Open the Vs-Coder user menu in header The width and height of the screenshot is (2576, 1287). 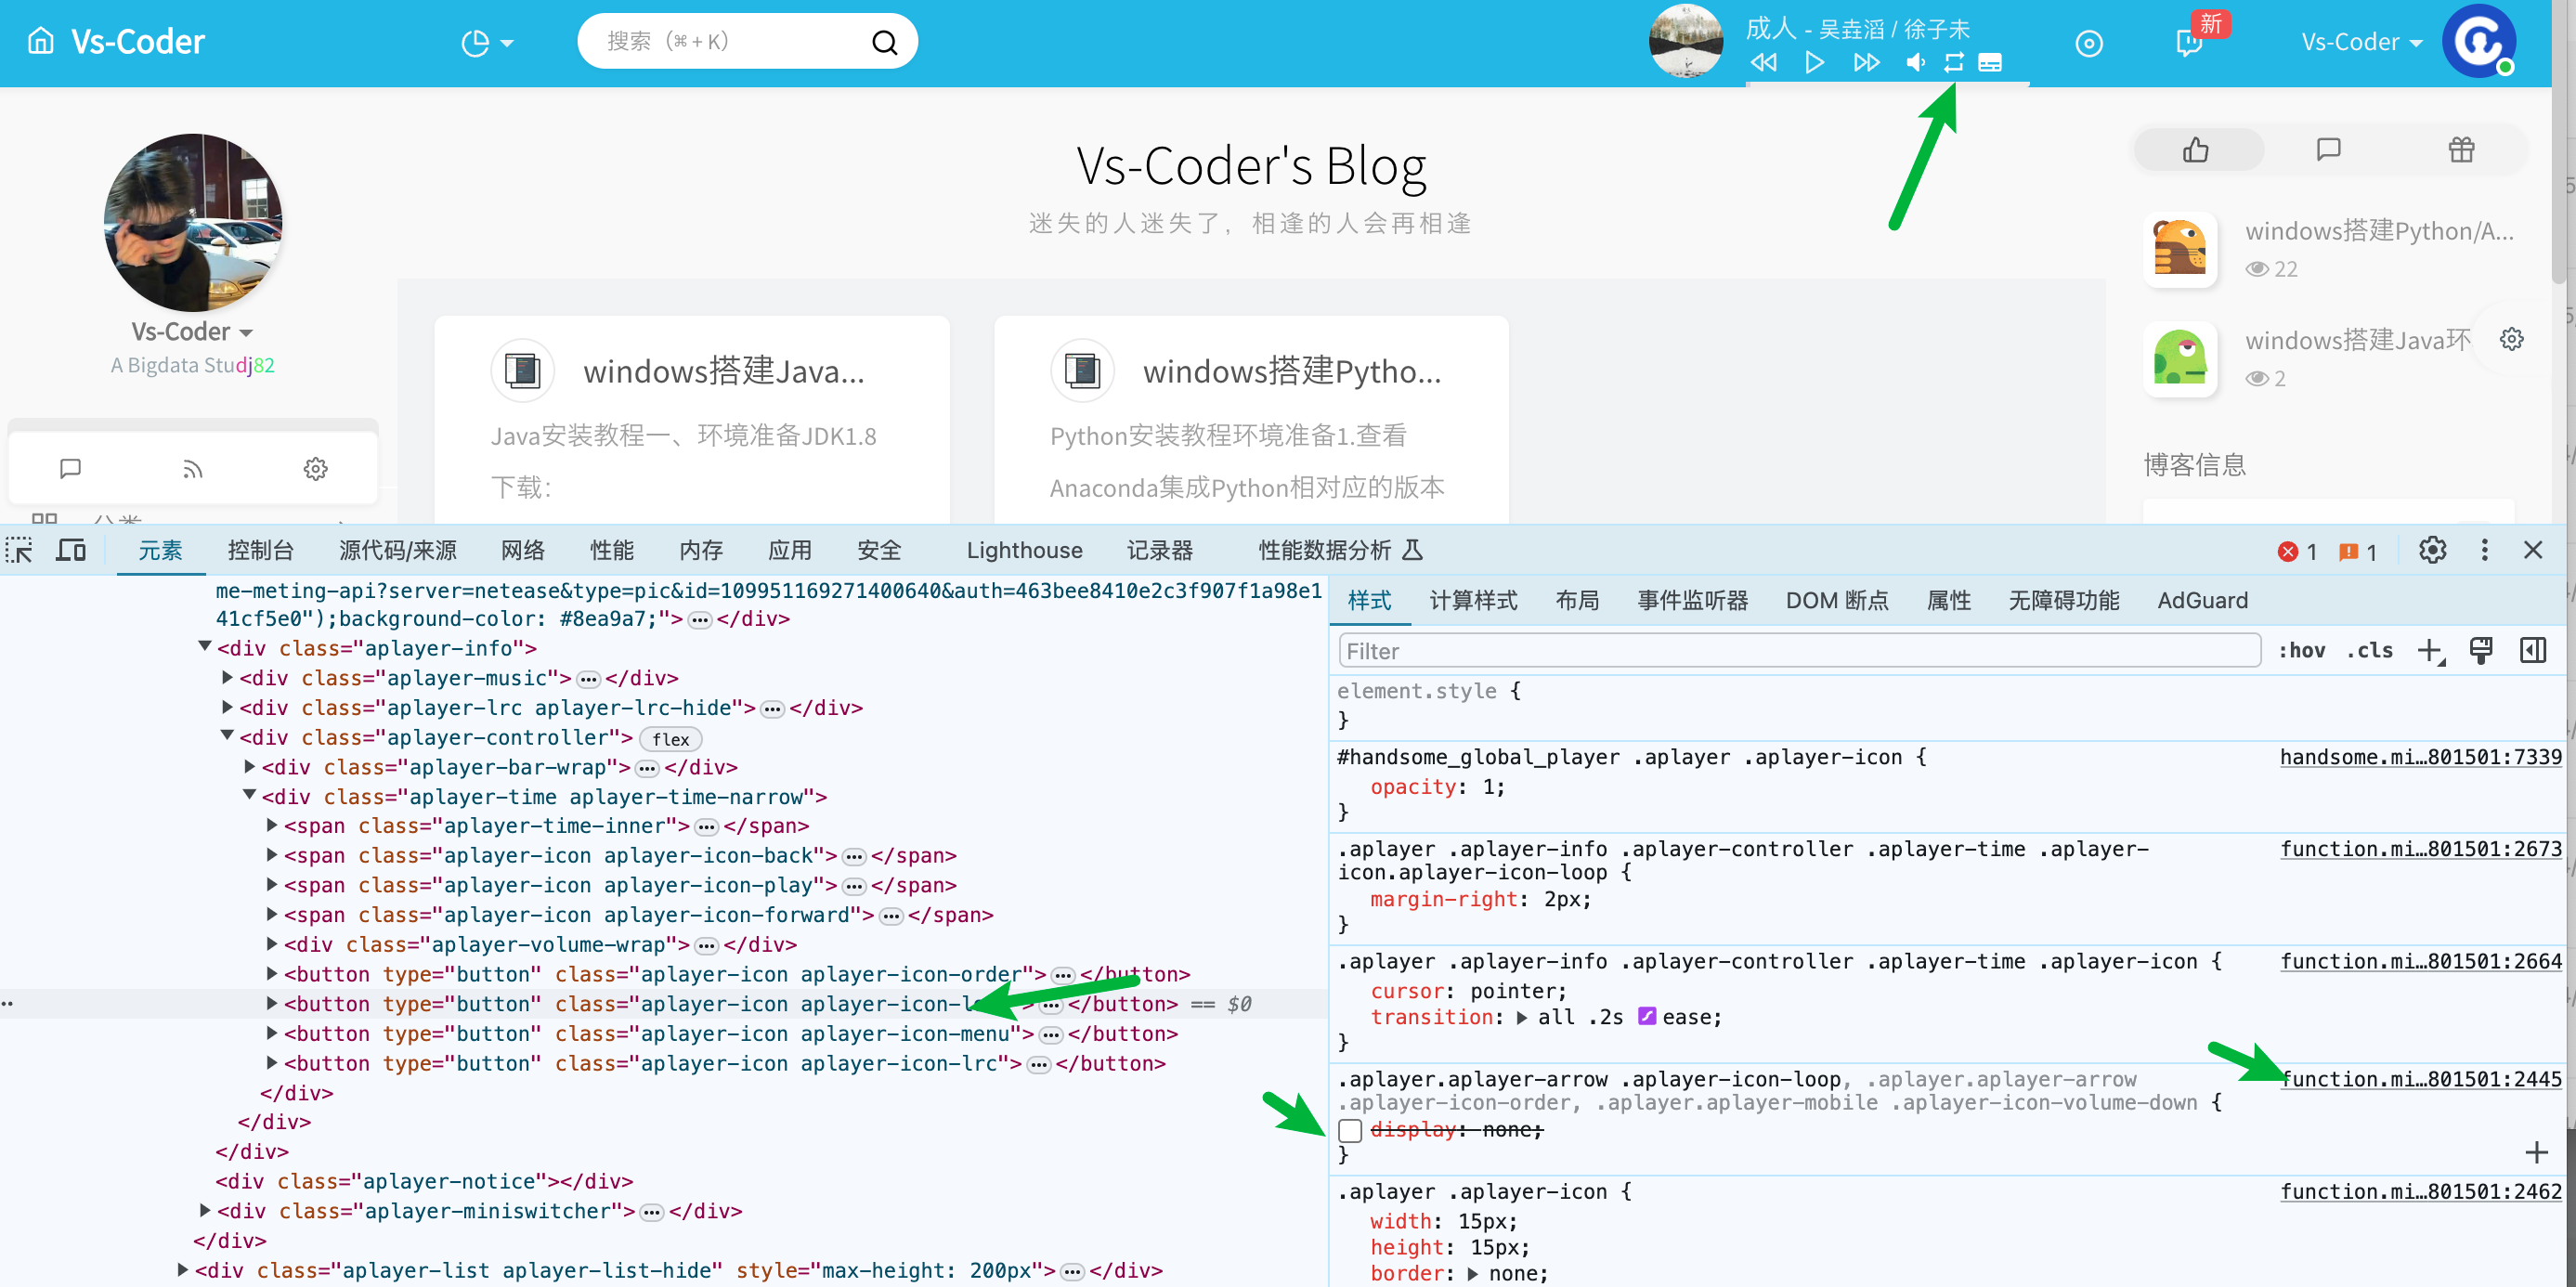[2362, 42]
